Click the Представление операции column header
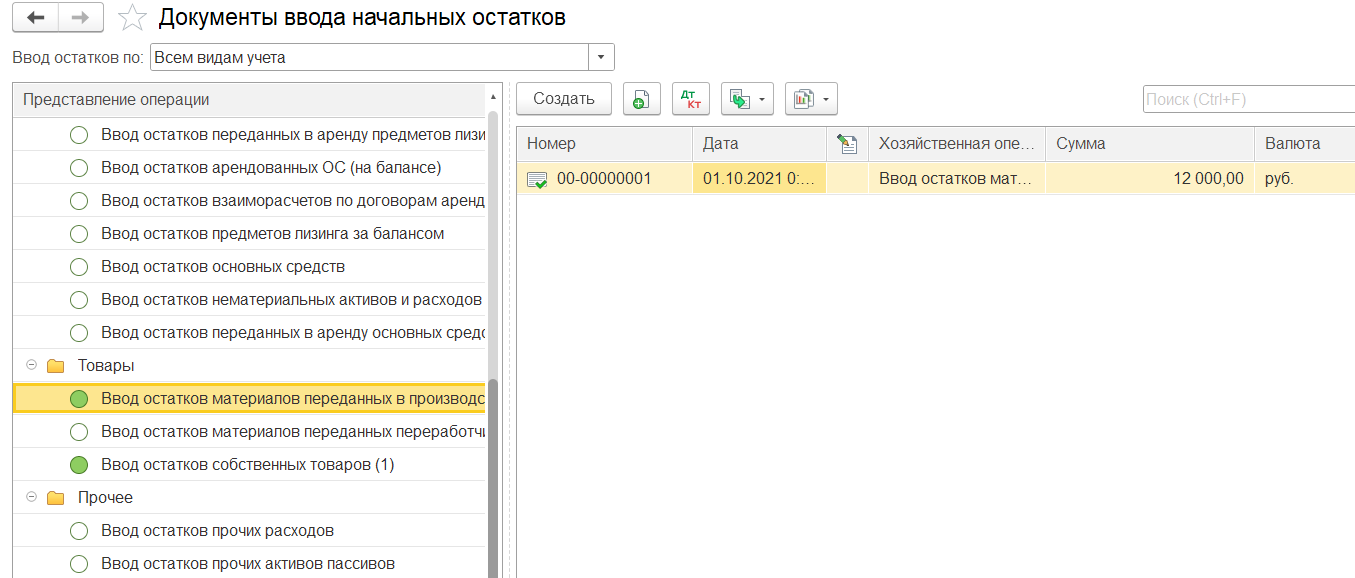The image size is (1355, 578). (x=249, y=100)
